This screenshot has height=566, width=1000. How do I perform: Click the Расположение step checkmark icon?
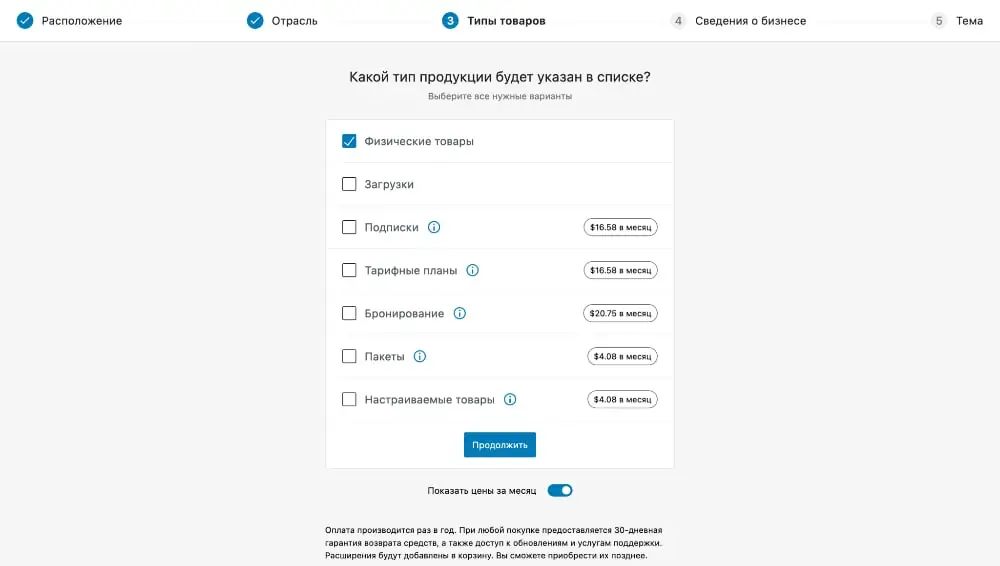click(x=25, y=21)
